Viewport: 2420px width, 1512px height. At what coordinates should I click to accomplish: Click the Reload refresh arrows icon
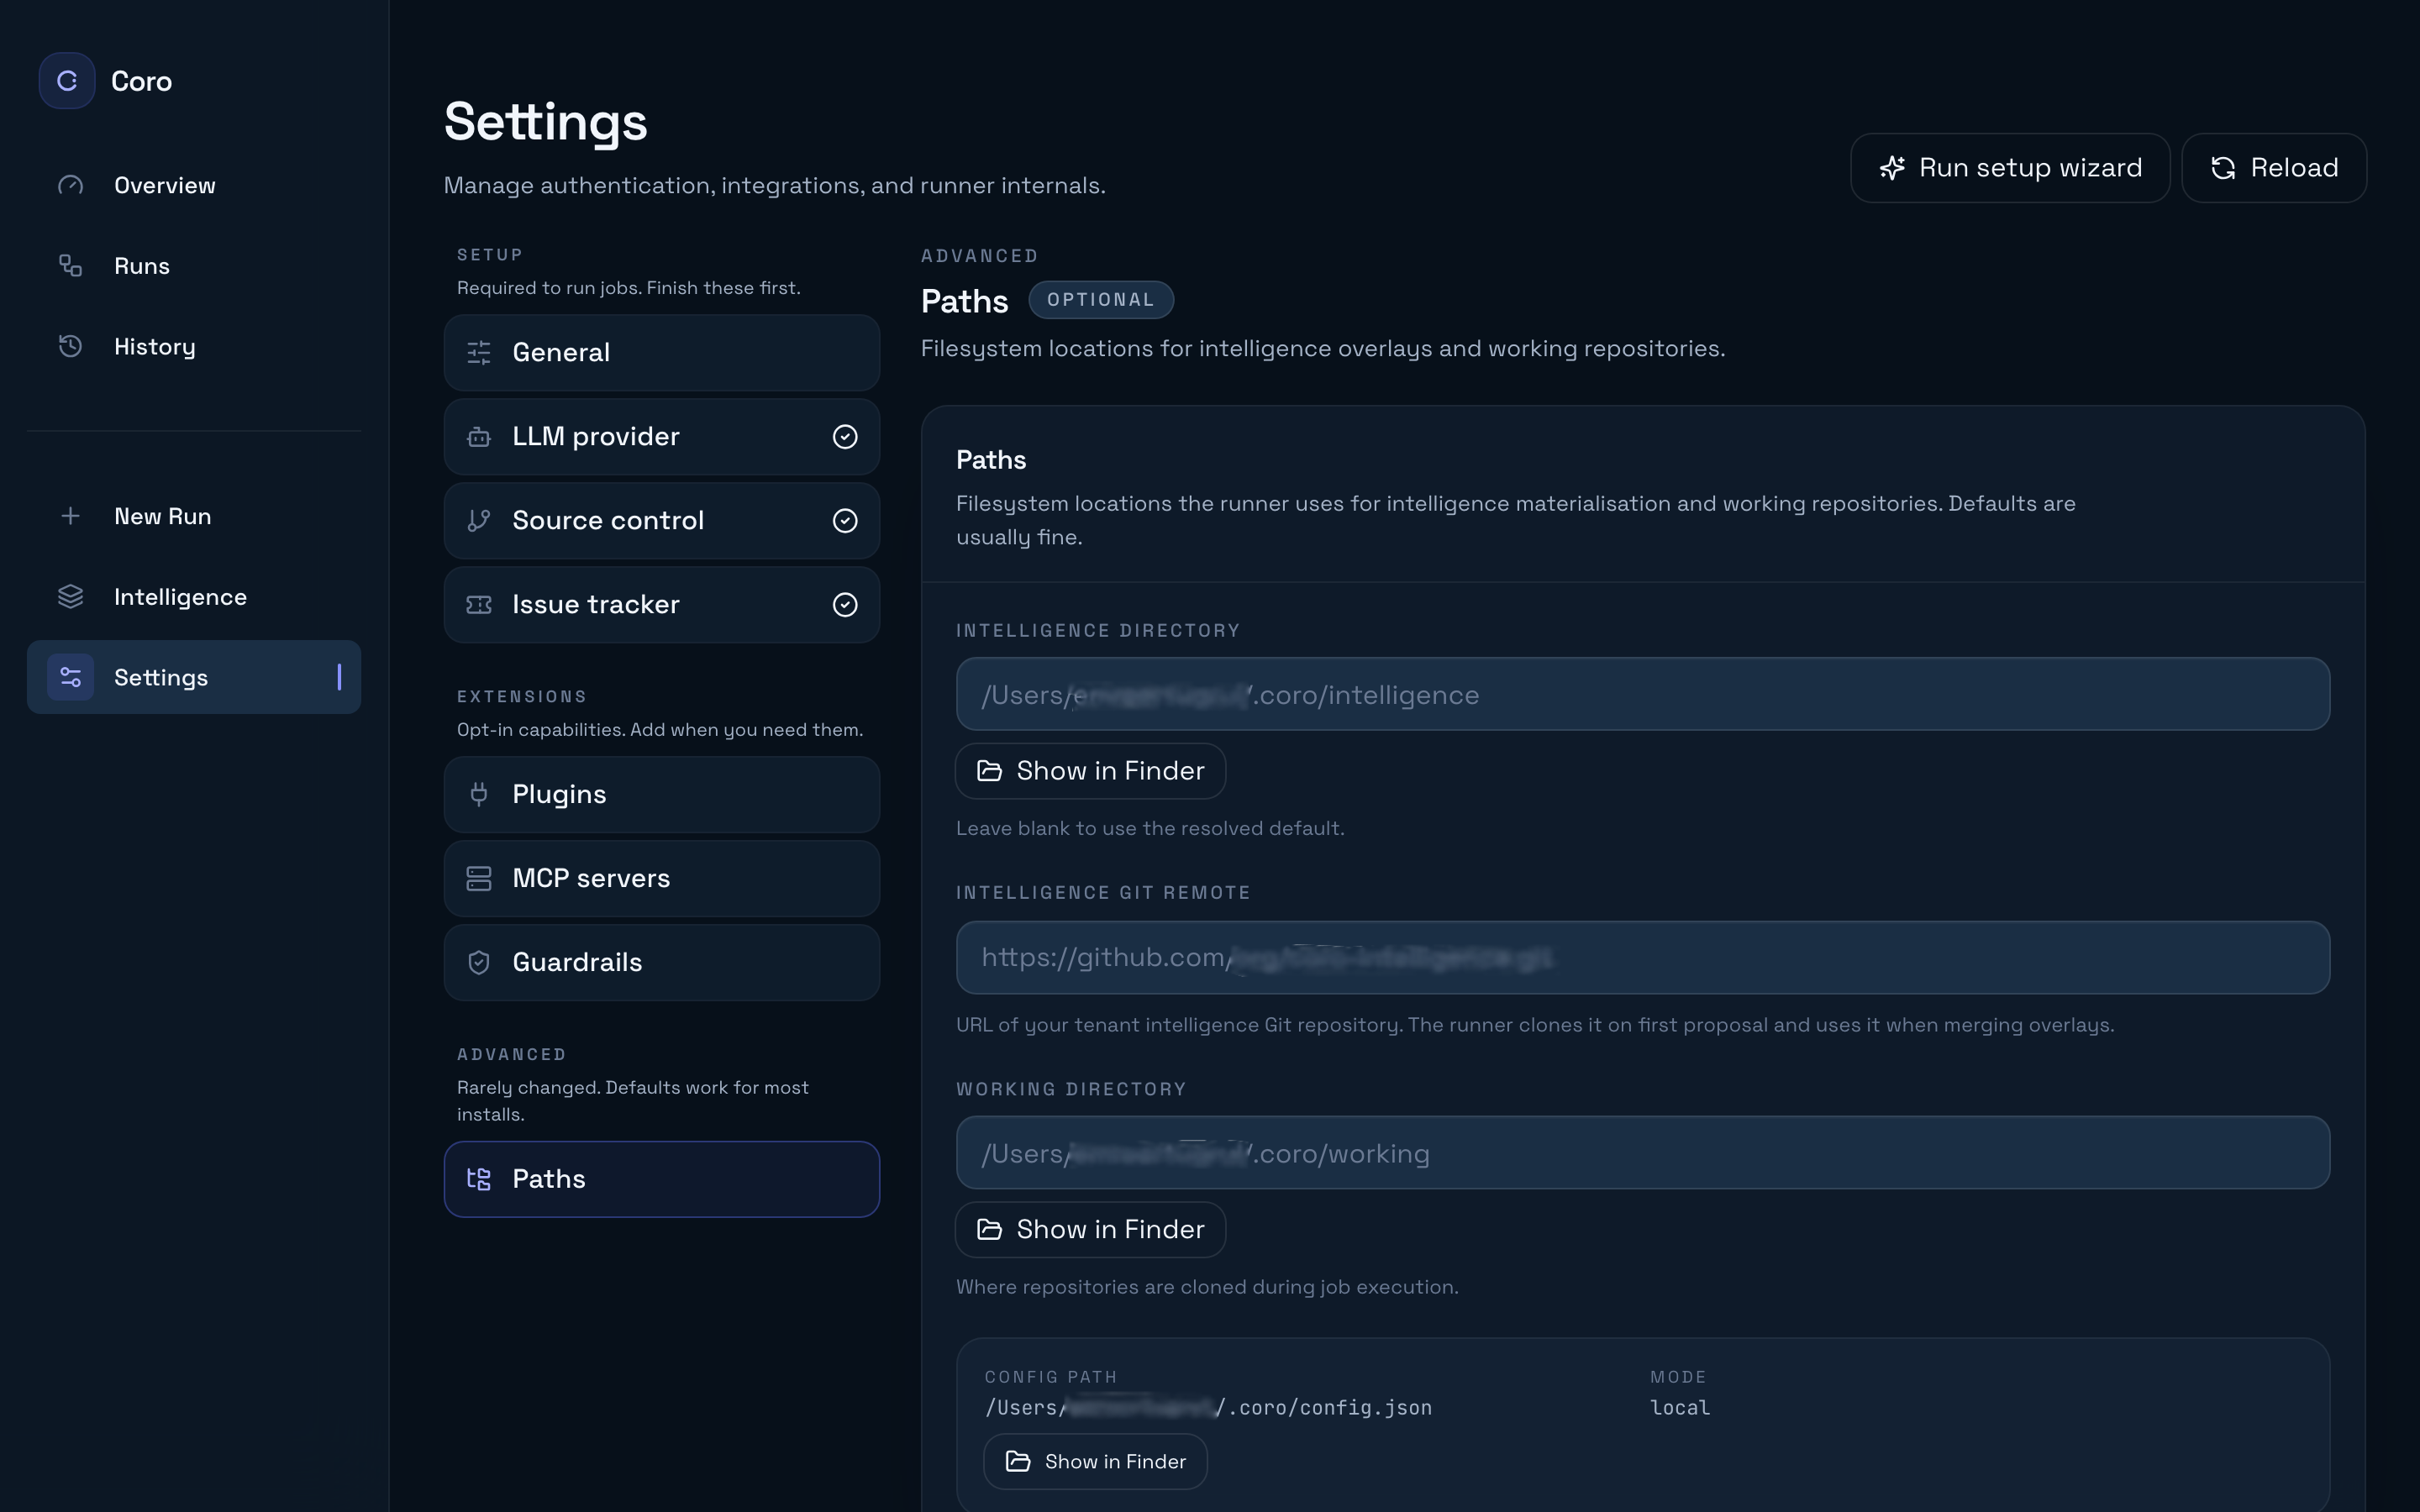[2223, 168]
